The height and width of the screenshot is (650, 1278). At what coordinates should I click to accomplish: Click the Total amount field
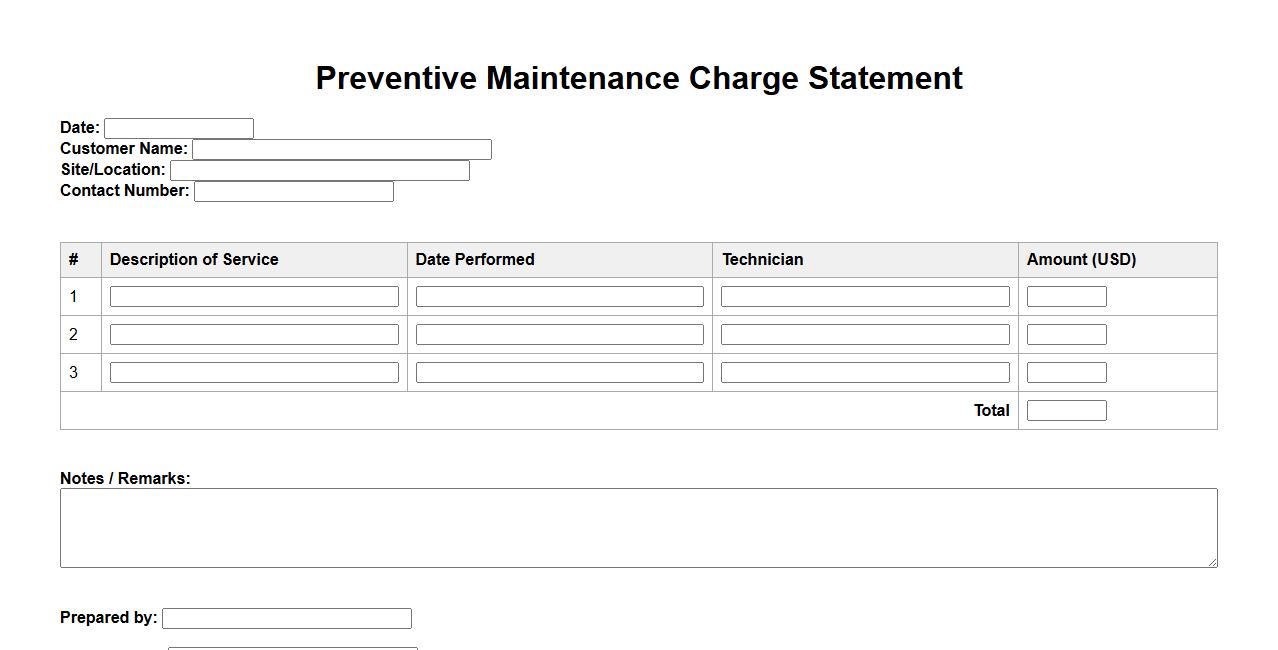1067,411
